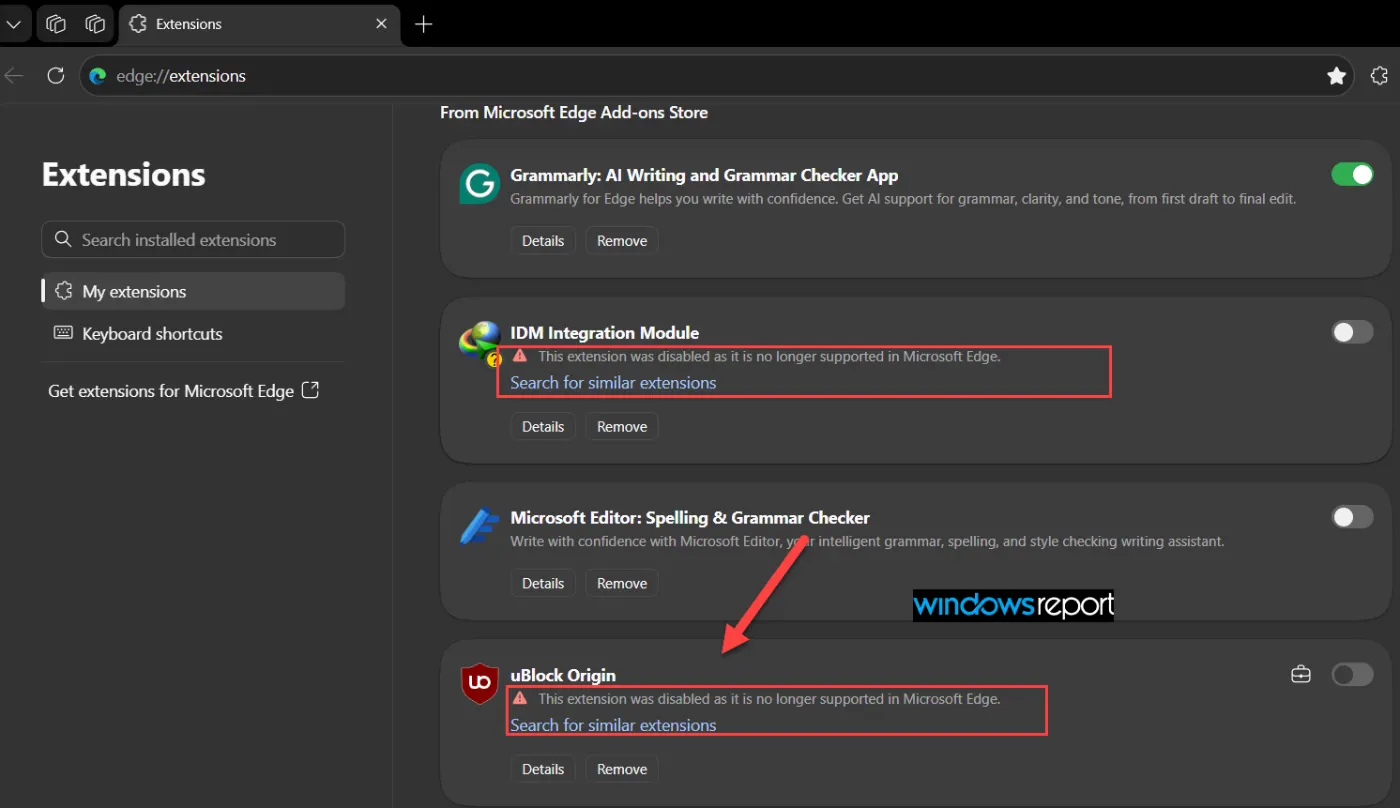Image resolution: width=1400 pixels, height=808 pixels.
Task: Click the uBlock Origin shield icon
Action: [480, 684]
